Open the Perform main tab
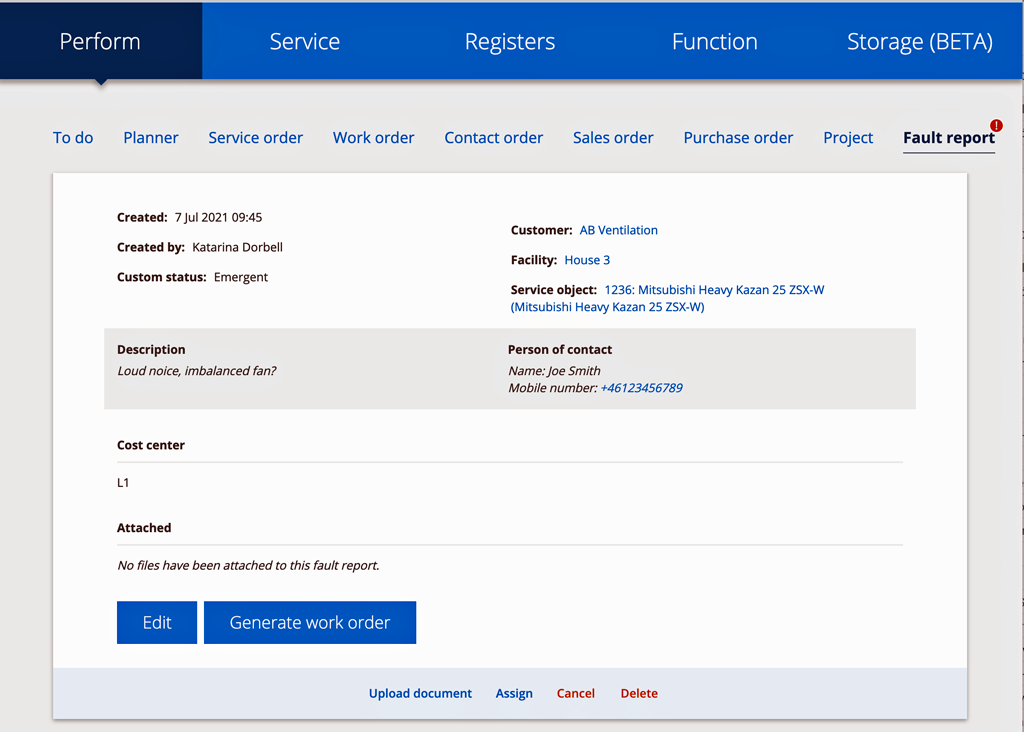 100,41
